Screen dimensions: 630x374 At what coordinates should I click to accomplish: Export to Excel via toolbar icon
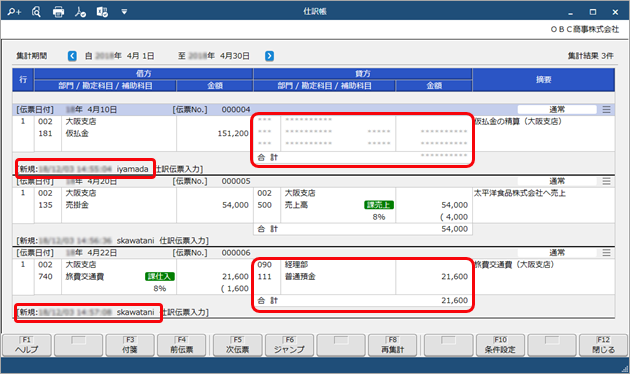point(102,12)
